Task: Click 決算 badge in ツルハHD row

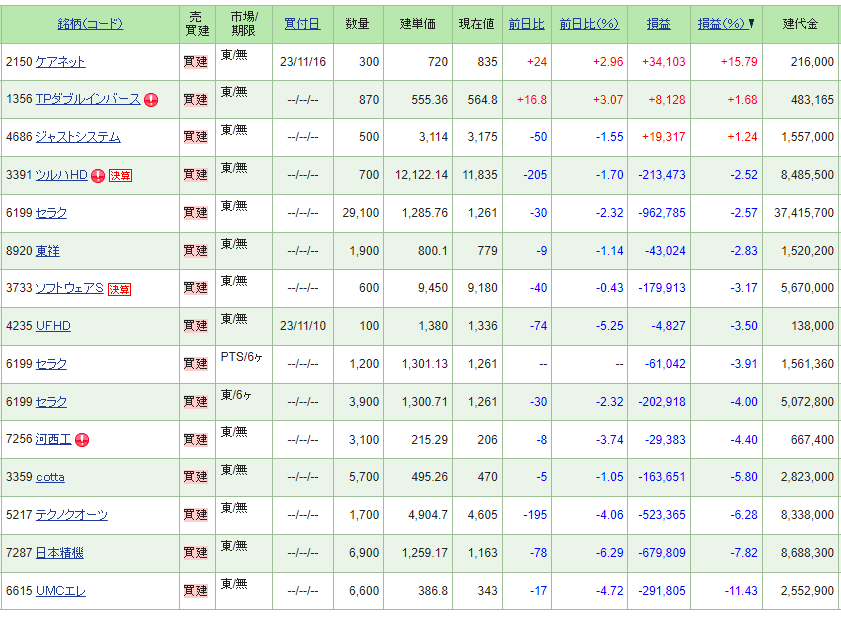Action: (x=120, y=175)
